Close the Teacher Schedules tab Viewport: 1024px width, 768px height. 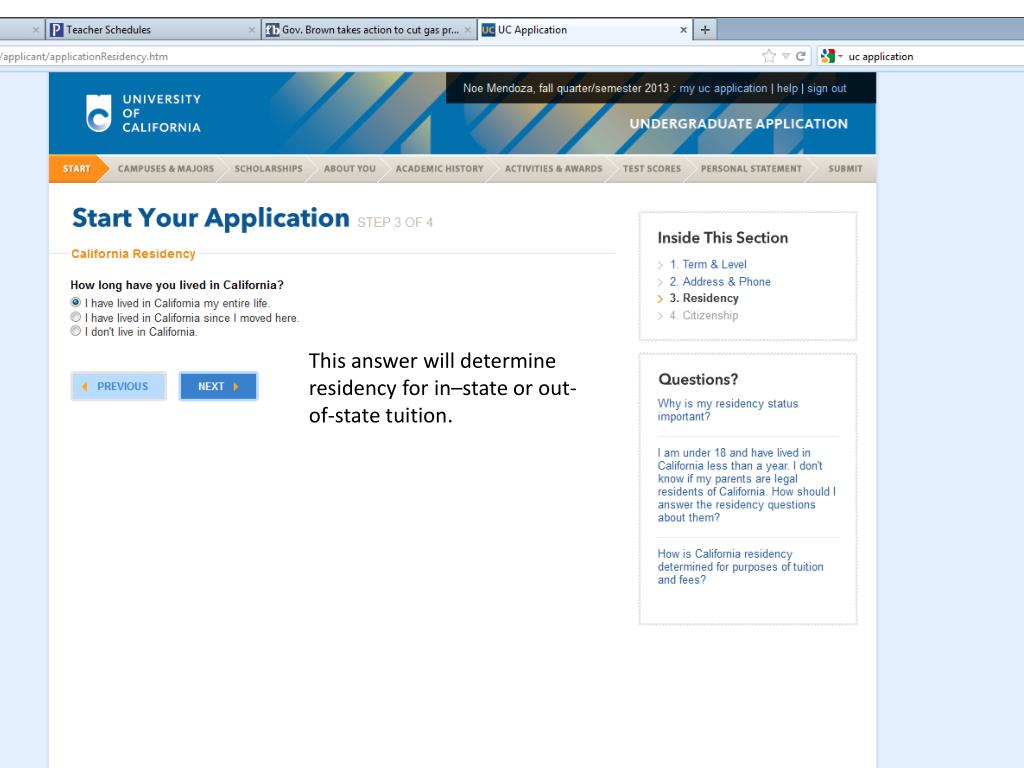(251, 29)
